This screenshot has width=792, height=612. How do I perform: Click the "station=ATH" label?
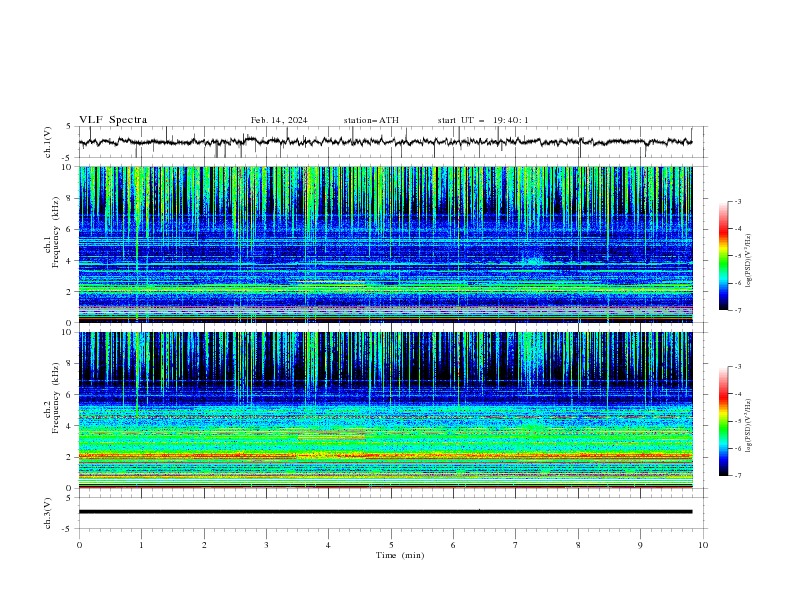coord(371,120)
